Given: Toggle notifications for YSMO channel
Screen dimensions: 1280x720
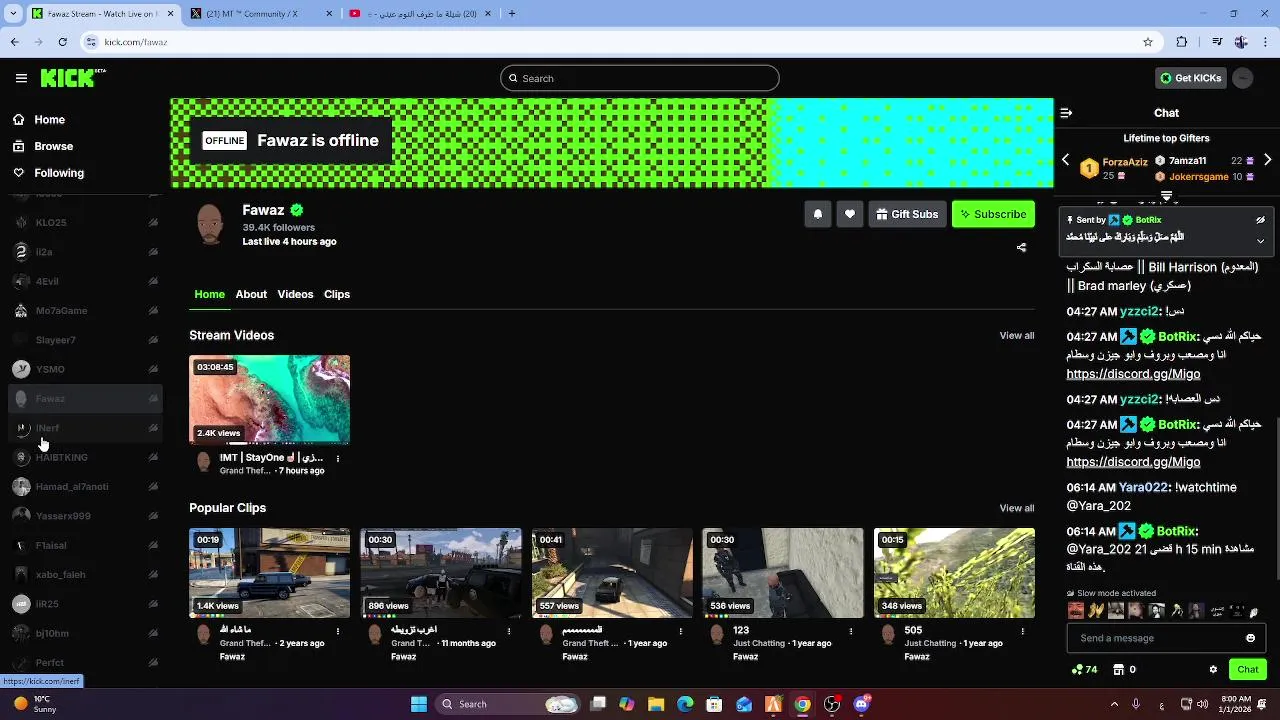Looking at the screenshot, I should tap(153, 369).
